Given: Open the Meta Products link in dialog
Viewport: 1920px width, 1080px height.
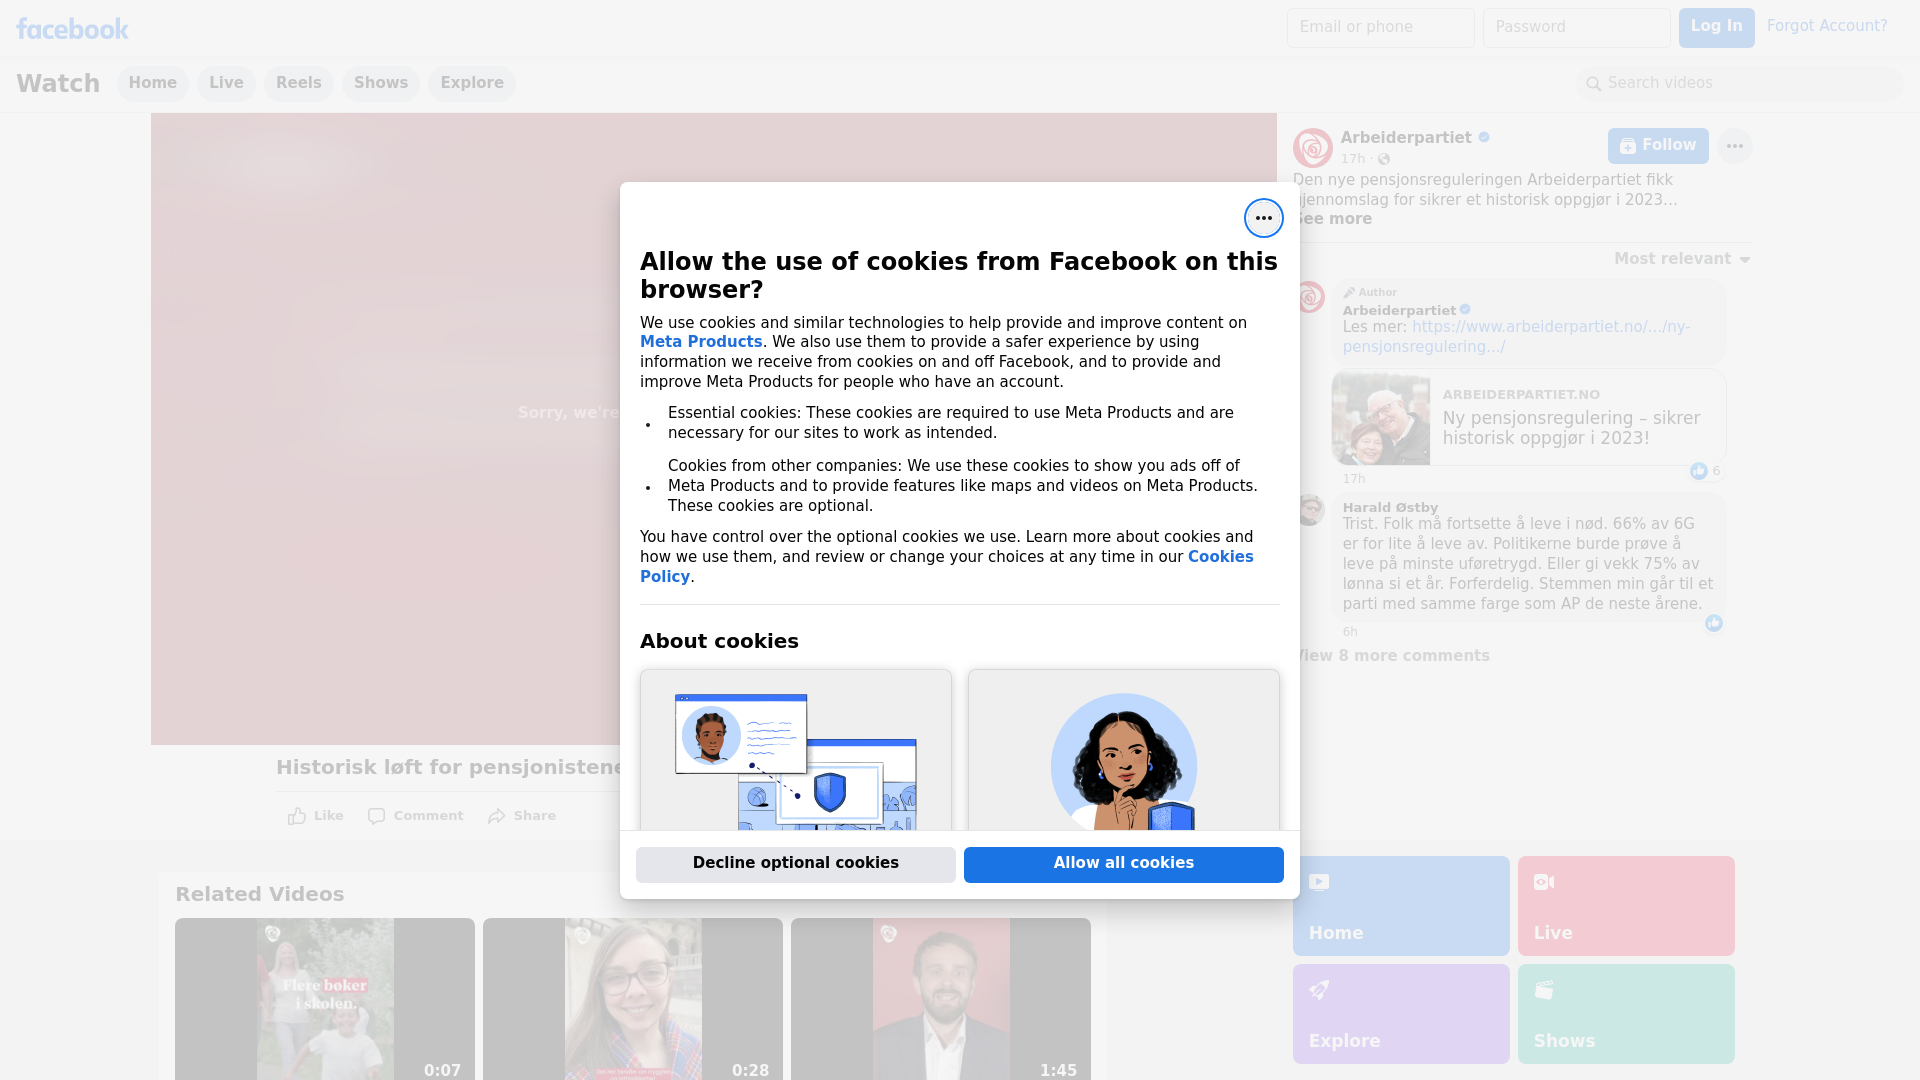Looking at the screenshot, I should pyautogui.click(x=701, y=342).
